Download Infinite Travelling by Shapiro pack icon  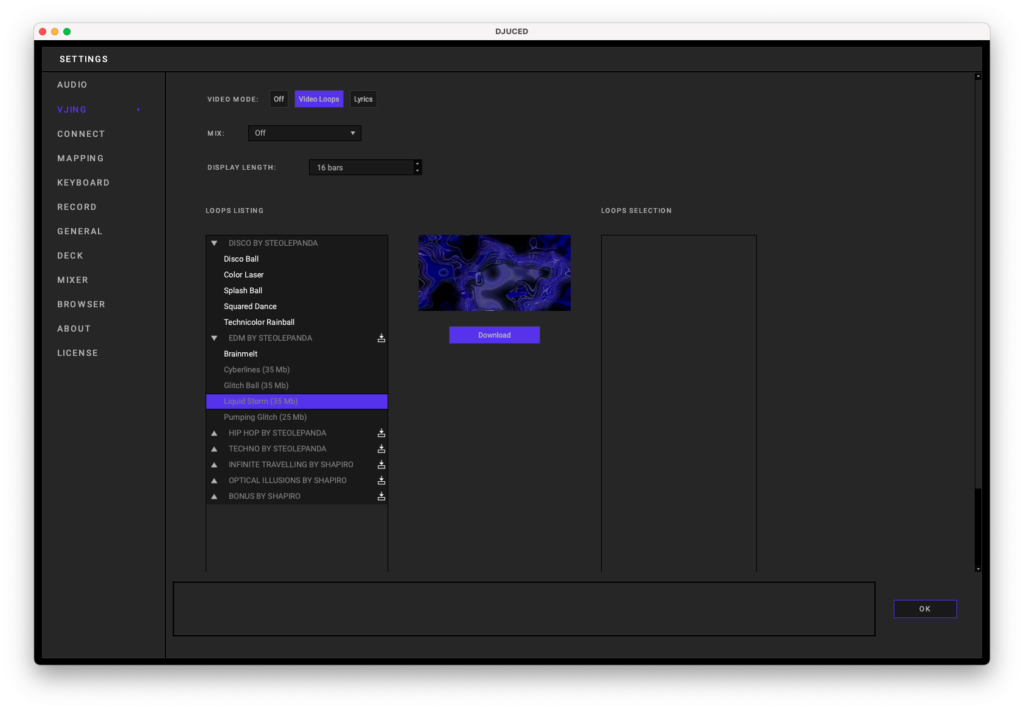tap(381, 465)
